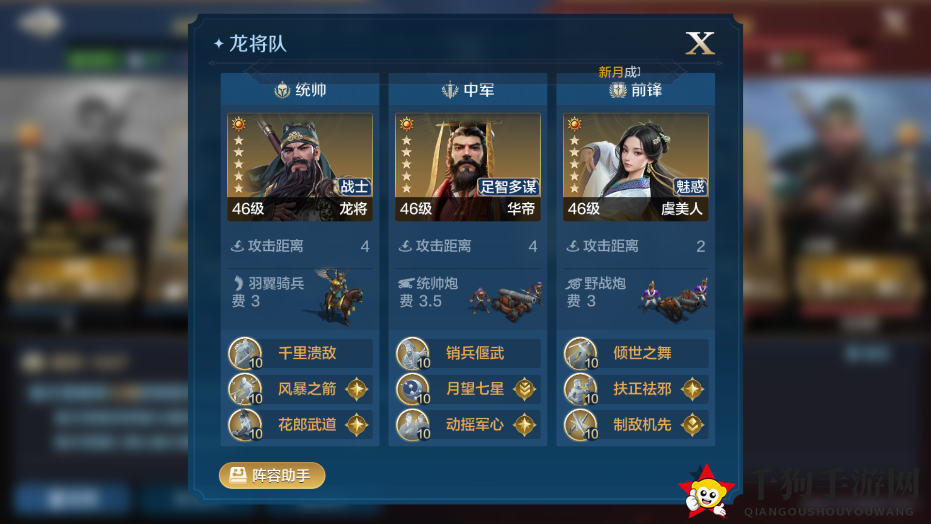Click the chevron badge beside 月望七星
This screenshot has width=931, height=524.
click(524, 389)
